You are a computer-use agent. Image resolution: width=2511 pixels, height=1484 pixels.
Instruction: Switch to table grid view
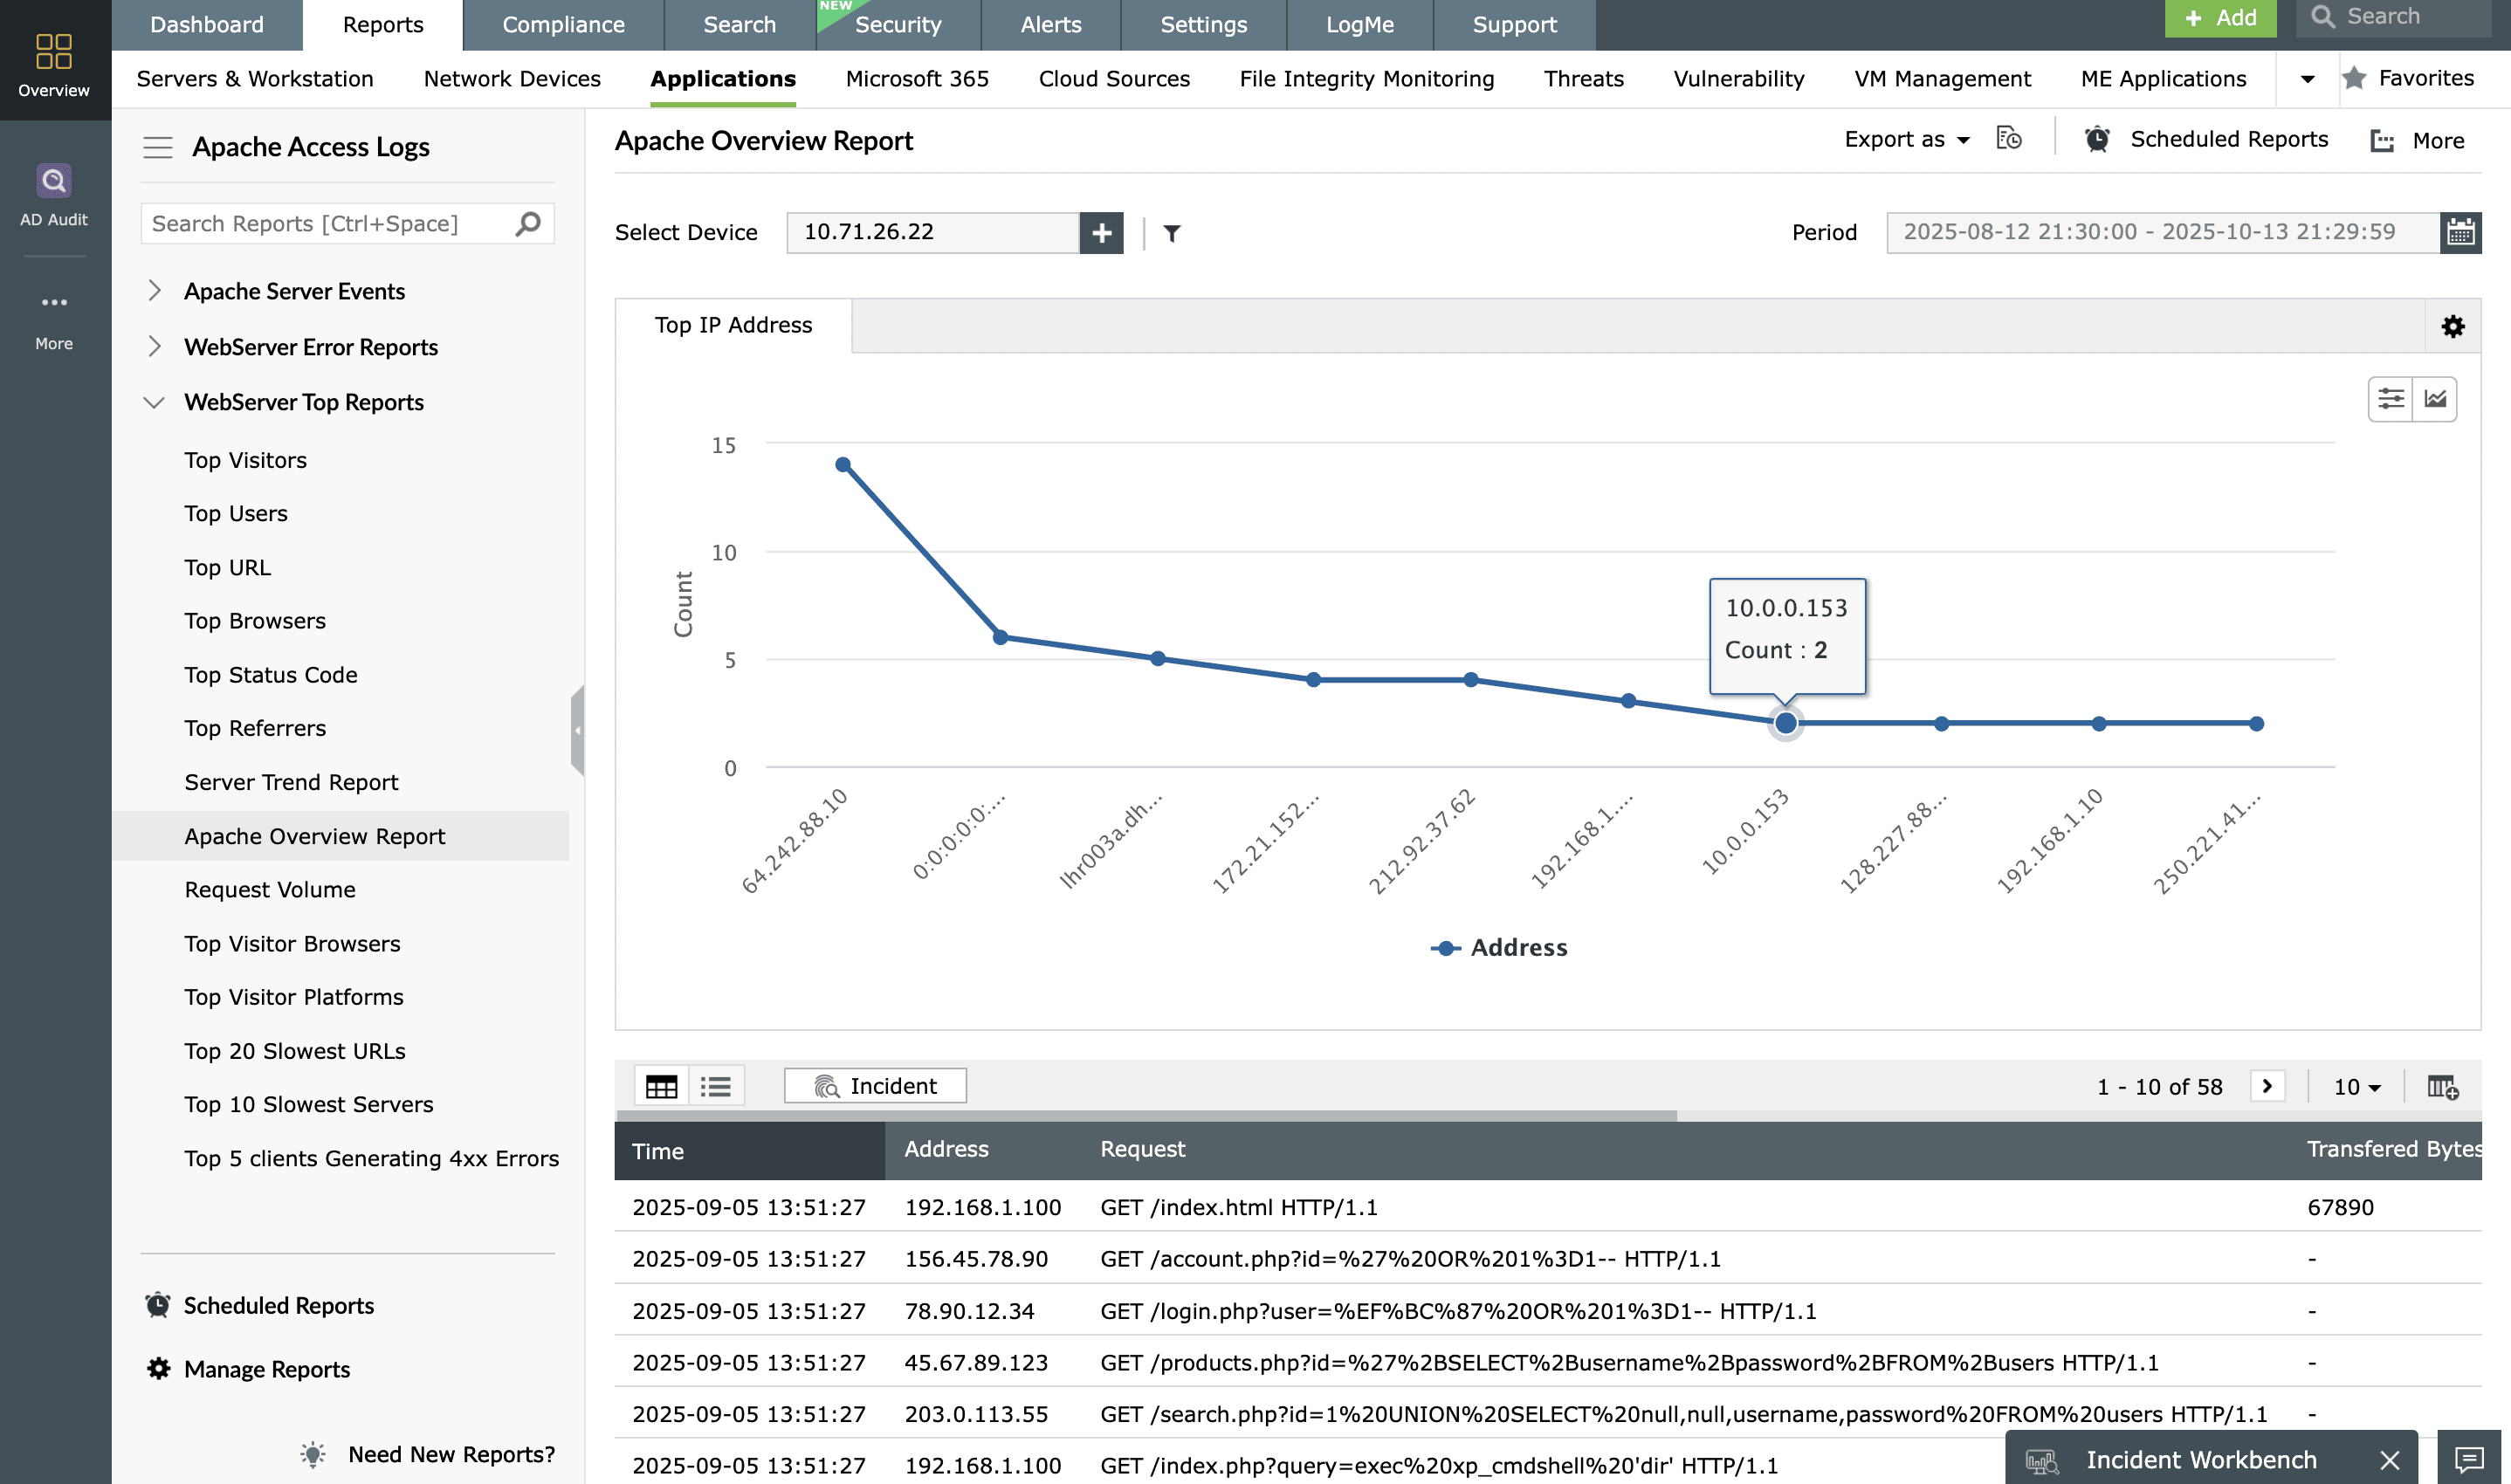click(661, 1086)
